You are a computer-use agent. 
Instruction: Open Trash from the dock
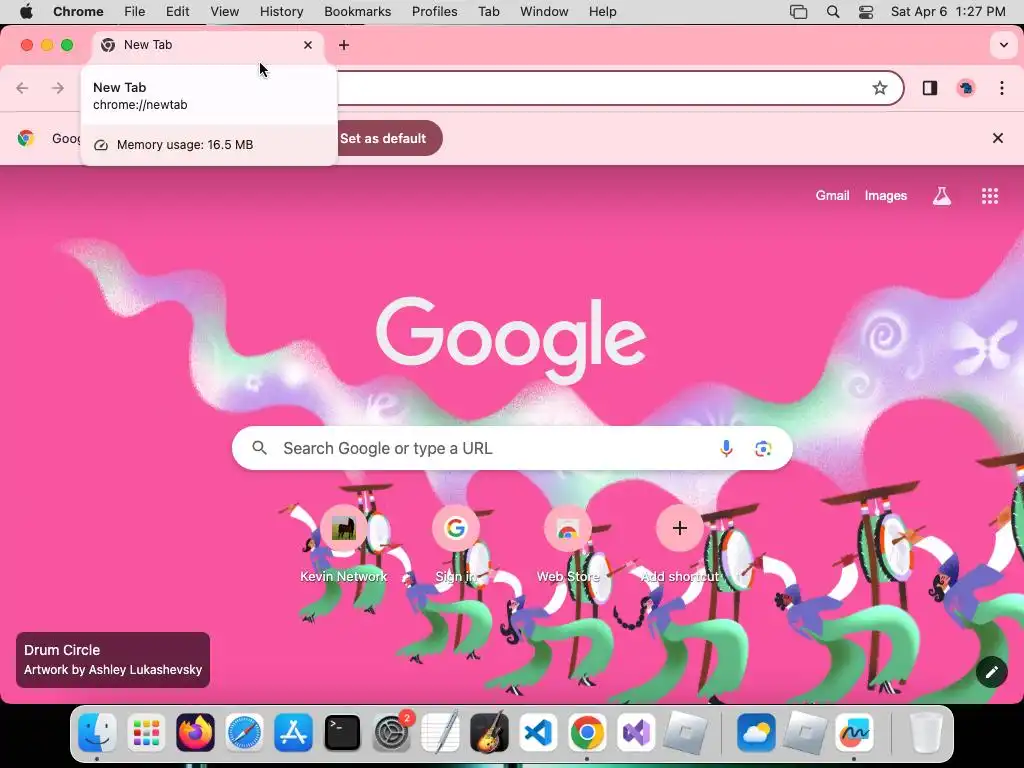coord(926,732)
